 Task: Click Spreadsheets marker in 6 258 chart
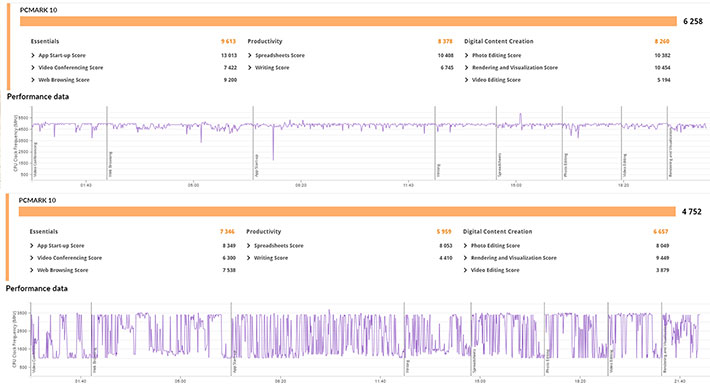[499, 165]
